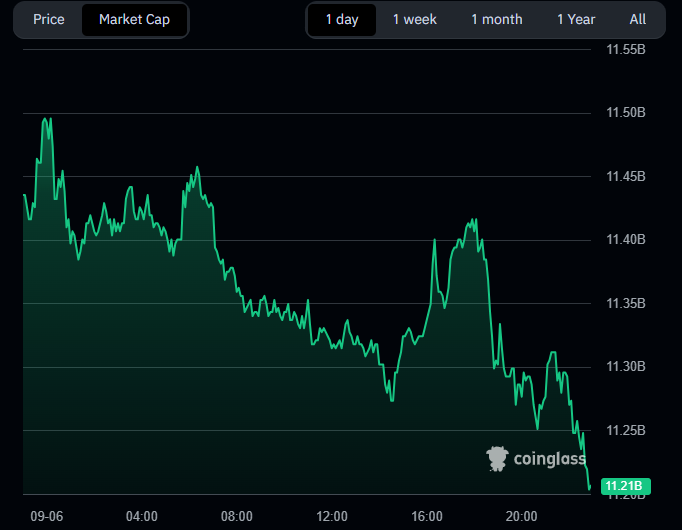Click the 11.55B y-axis label

point(627,50)
